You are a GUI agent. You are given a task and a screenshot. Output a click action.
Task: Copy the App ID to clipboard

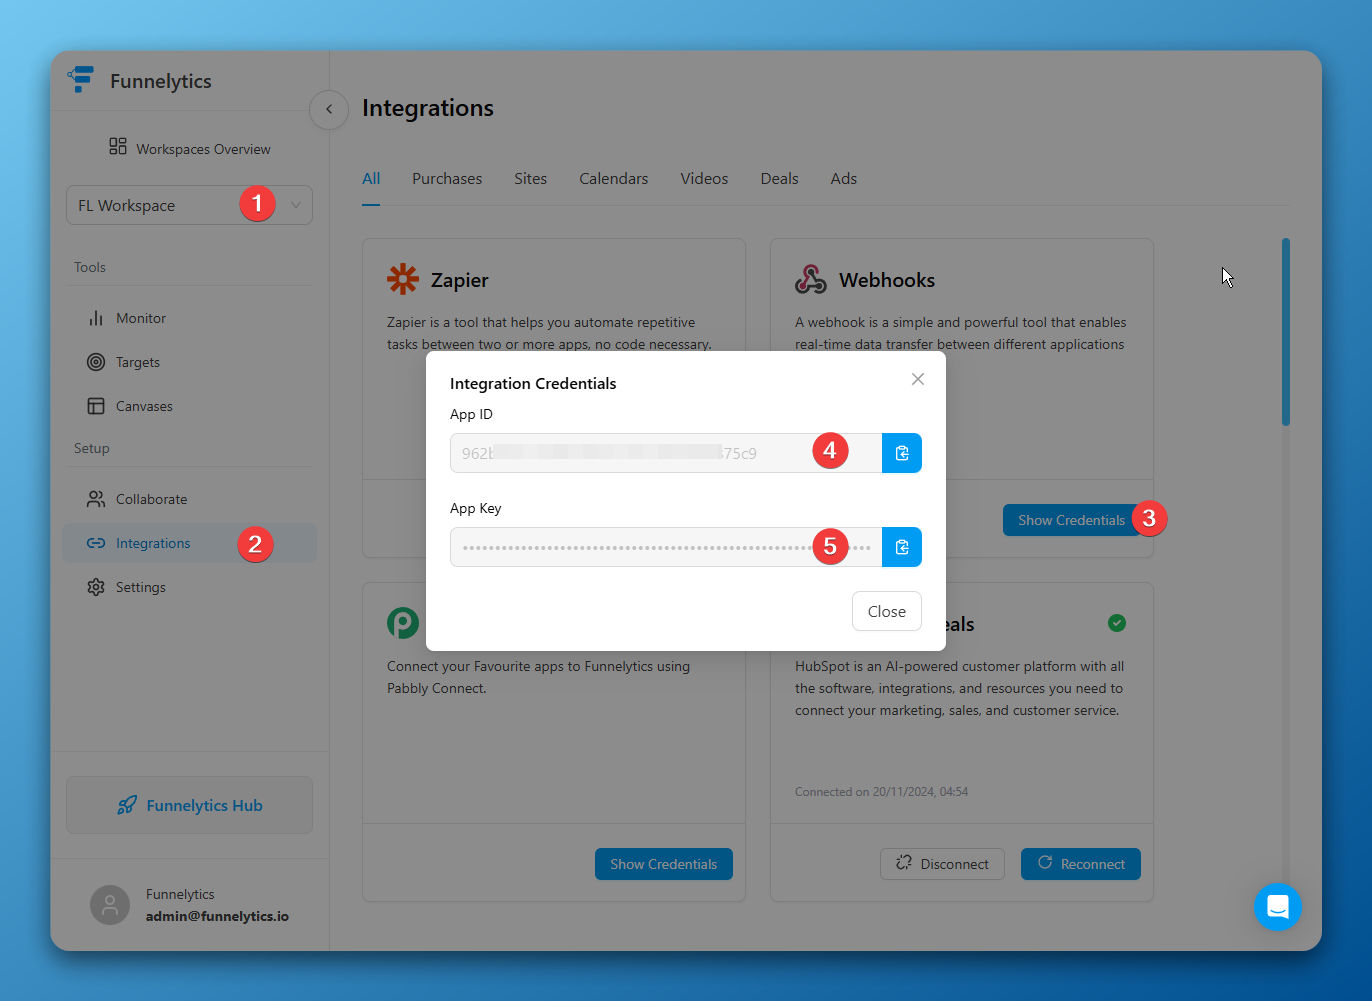point(902,453)
